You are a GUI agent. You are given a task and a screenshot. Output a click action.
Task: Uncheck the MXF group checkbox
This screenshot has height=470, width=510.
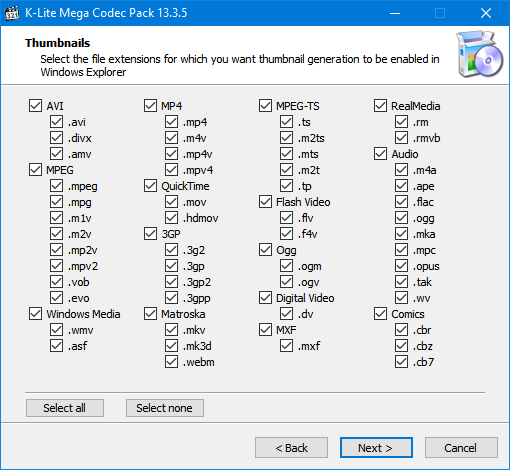[265, 330]
